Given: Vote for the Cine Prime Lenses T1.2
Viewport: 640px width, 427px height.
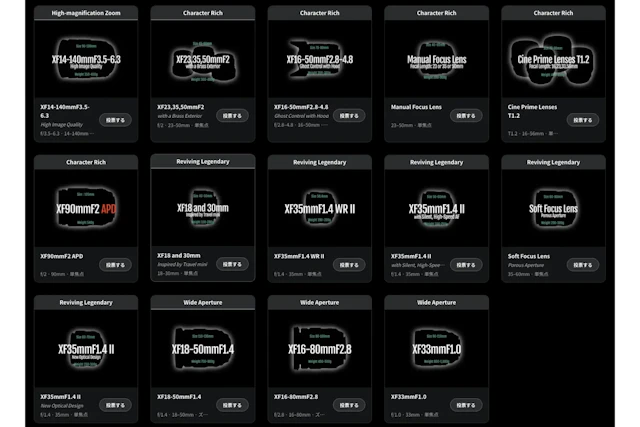Looking at the screenshot, I should tap(582, 120).
